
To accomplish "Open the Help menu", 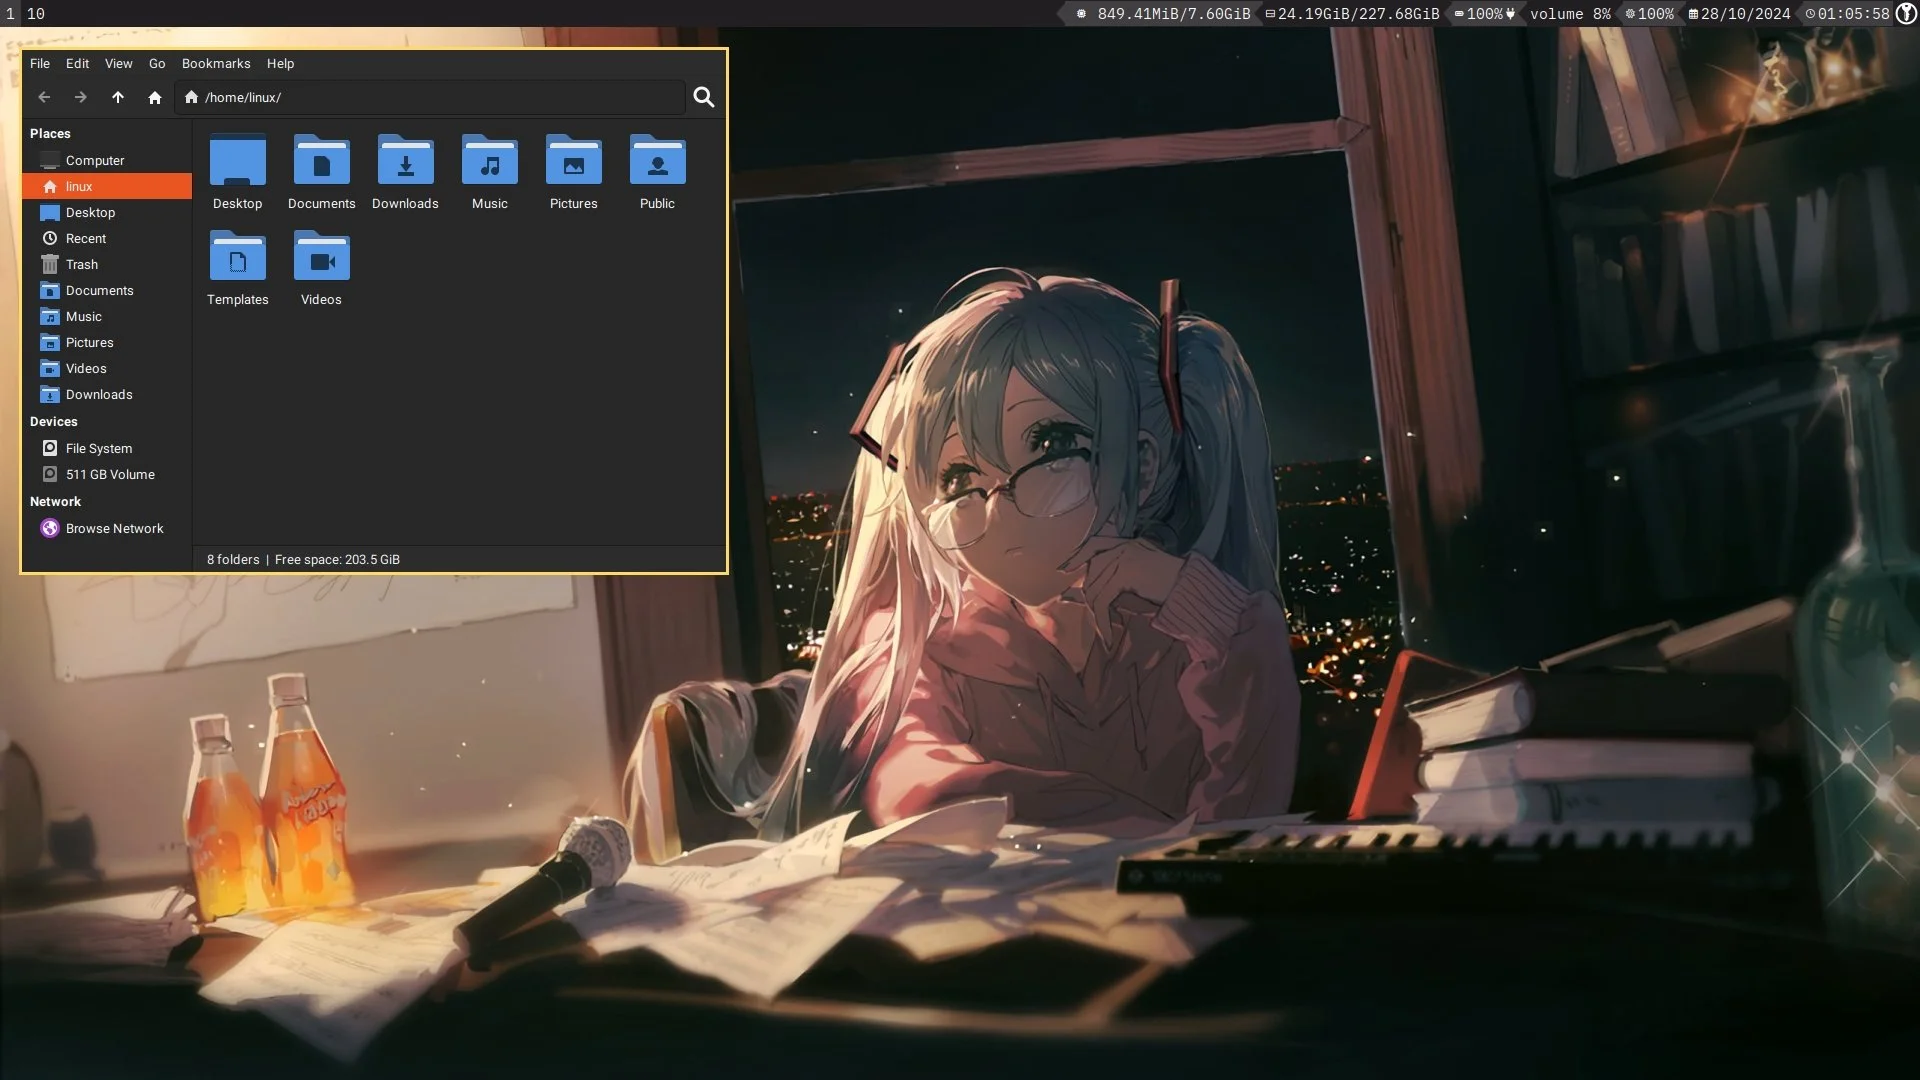I will click(x=281, y=63).
